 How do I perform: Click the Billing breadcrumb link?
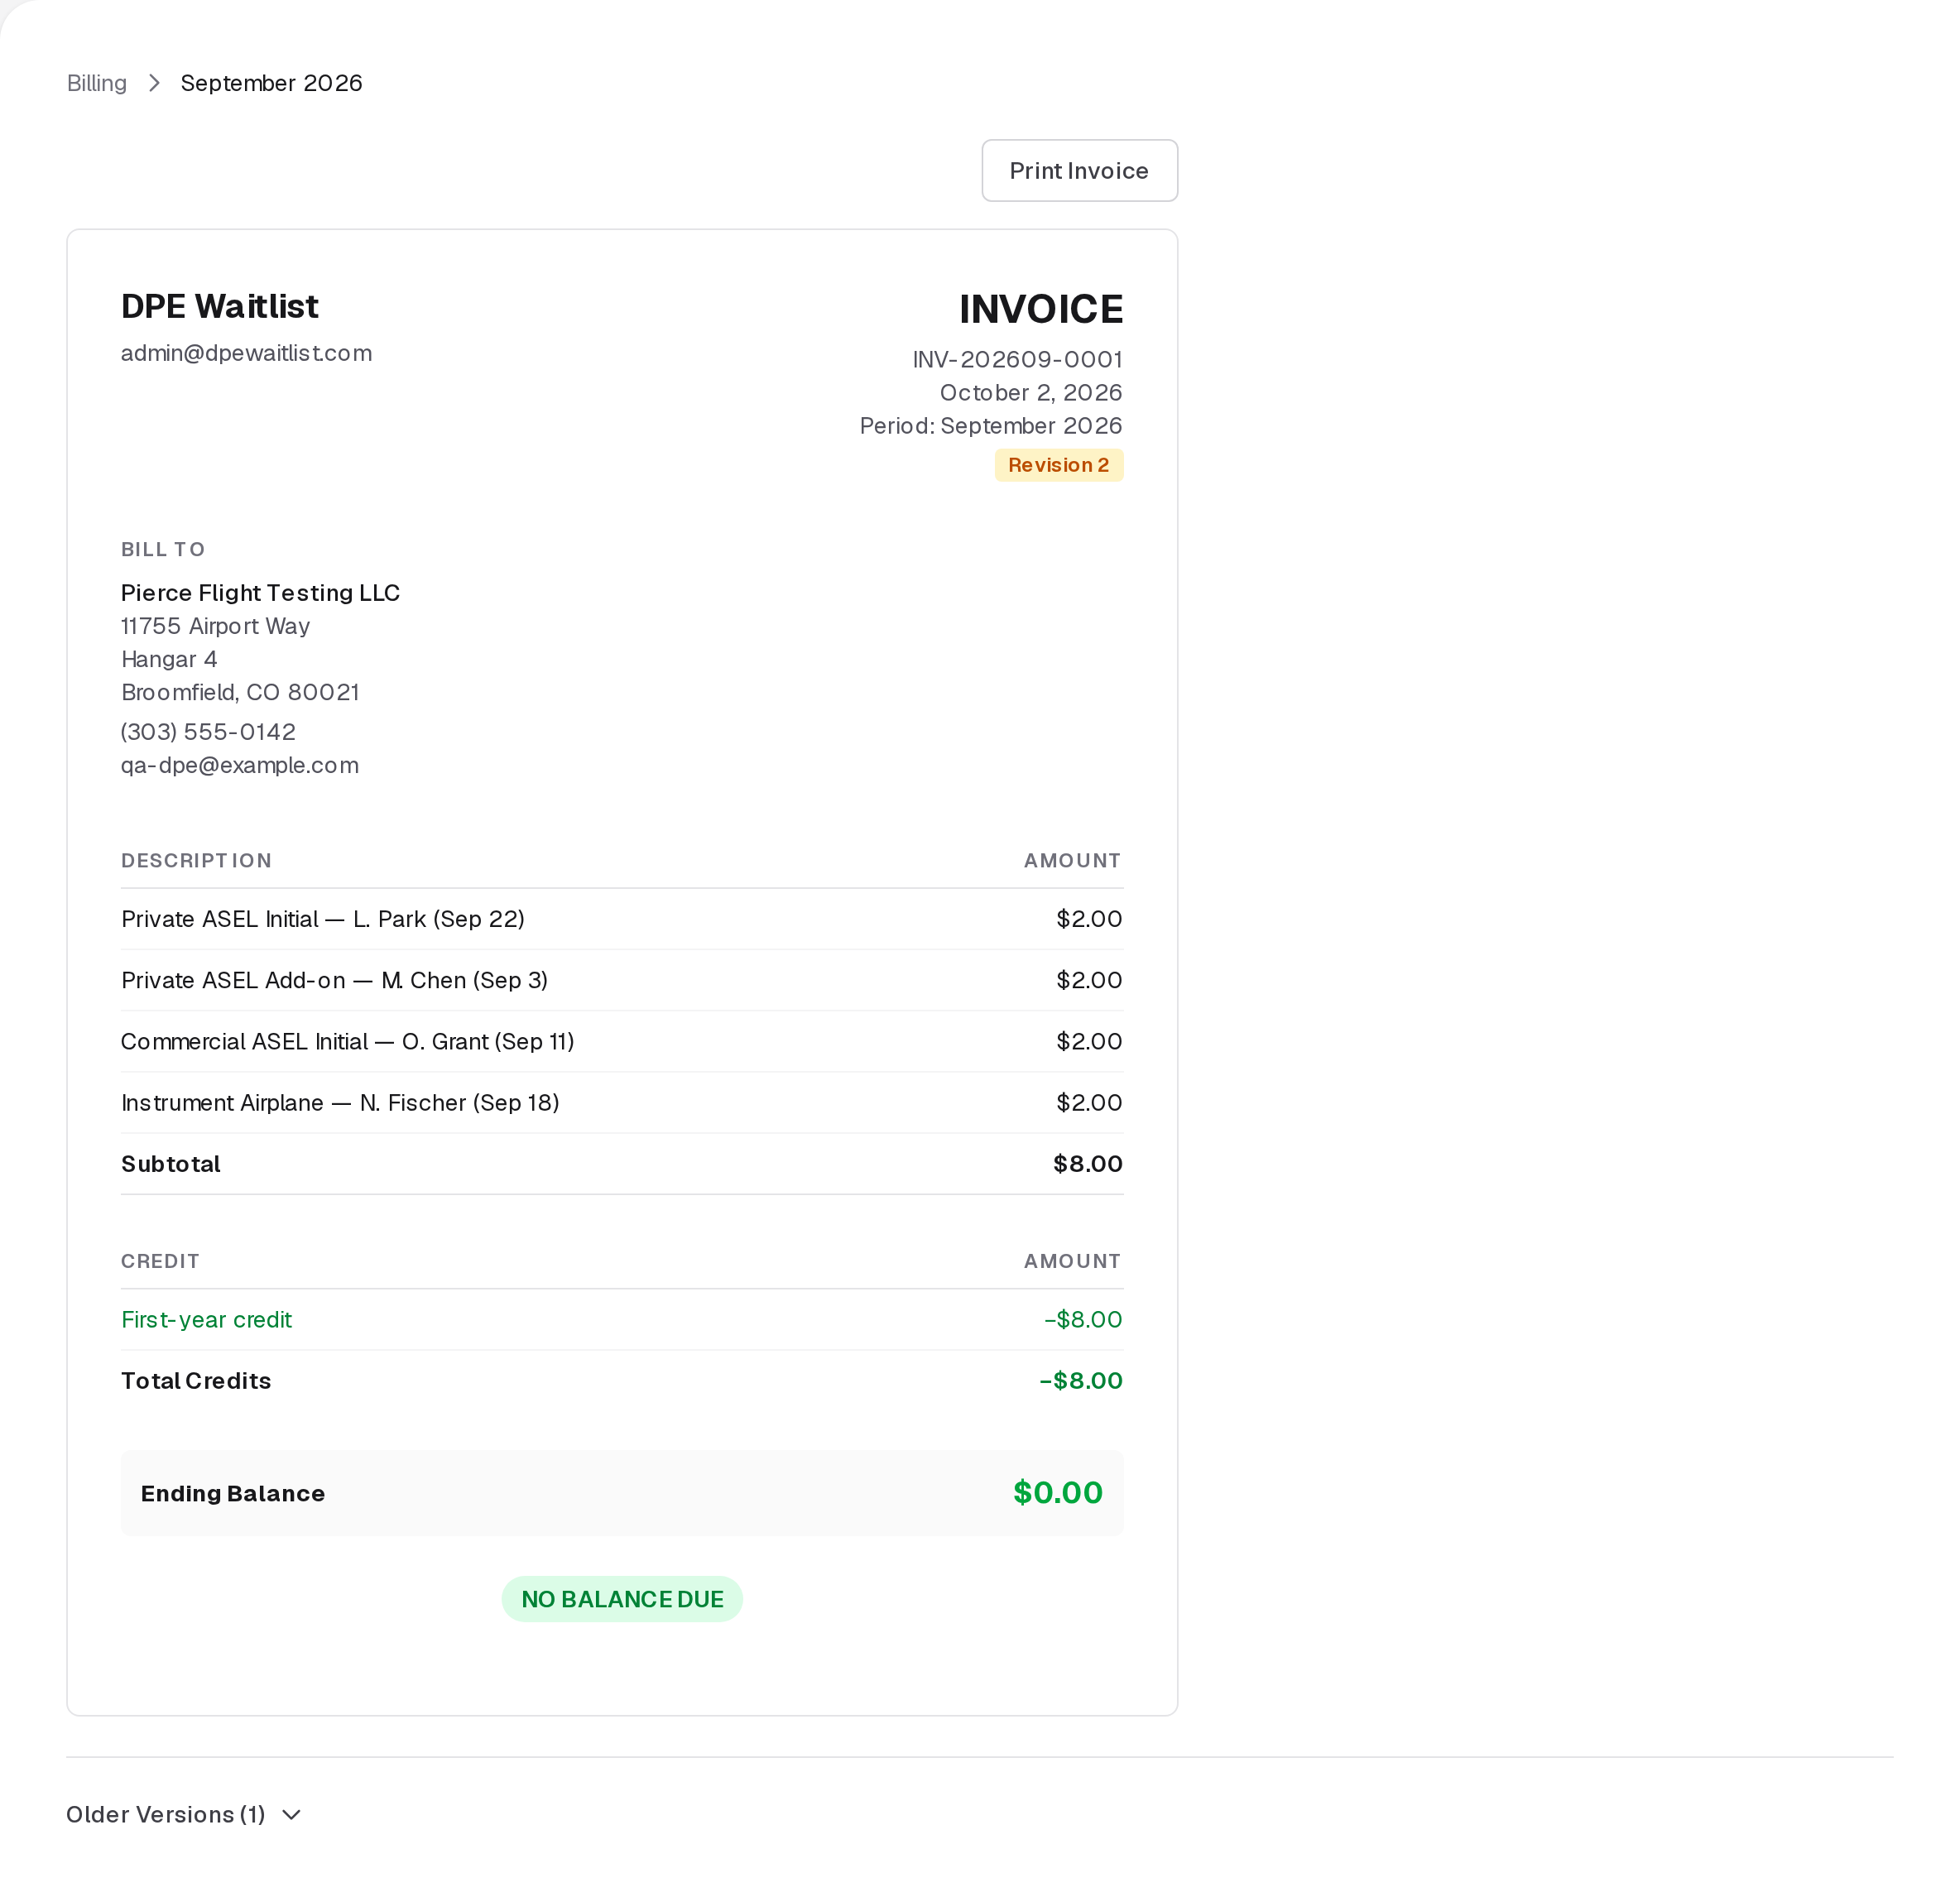pyautogui.click(x=97, y=83)
